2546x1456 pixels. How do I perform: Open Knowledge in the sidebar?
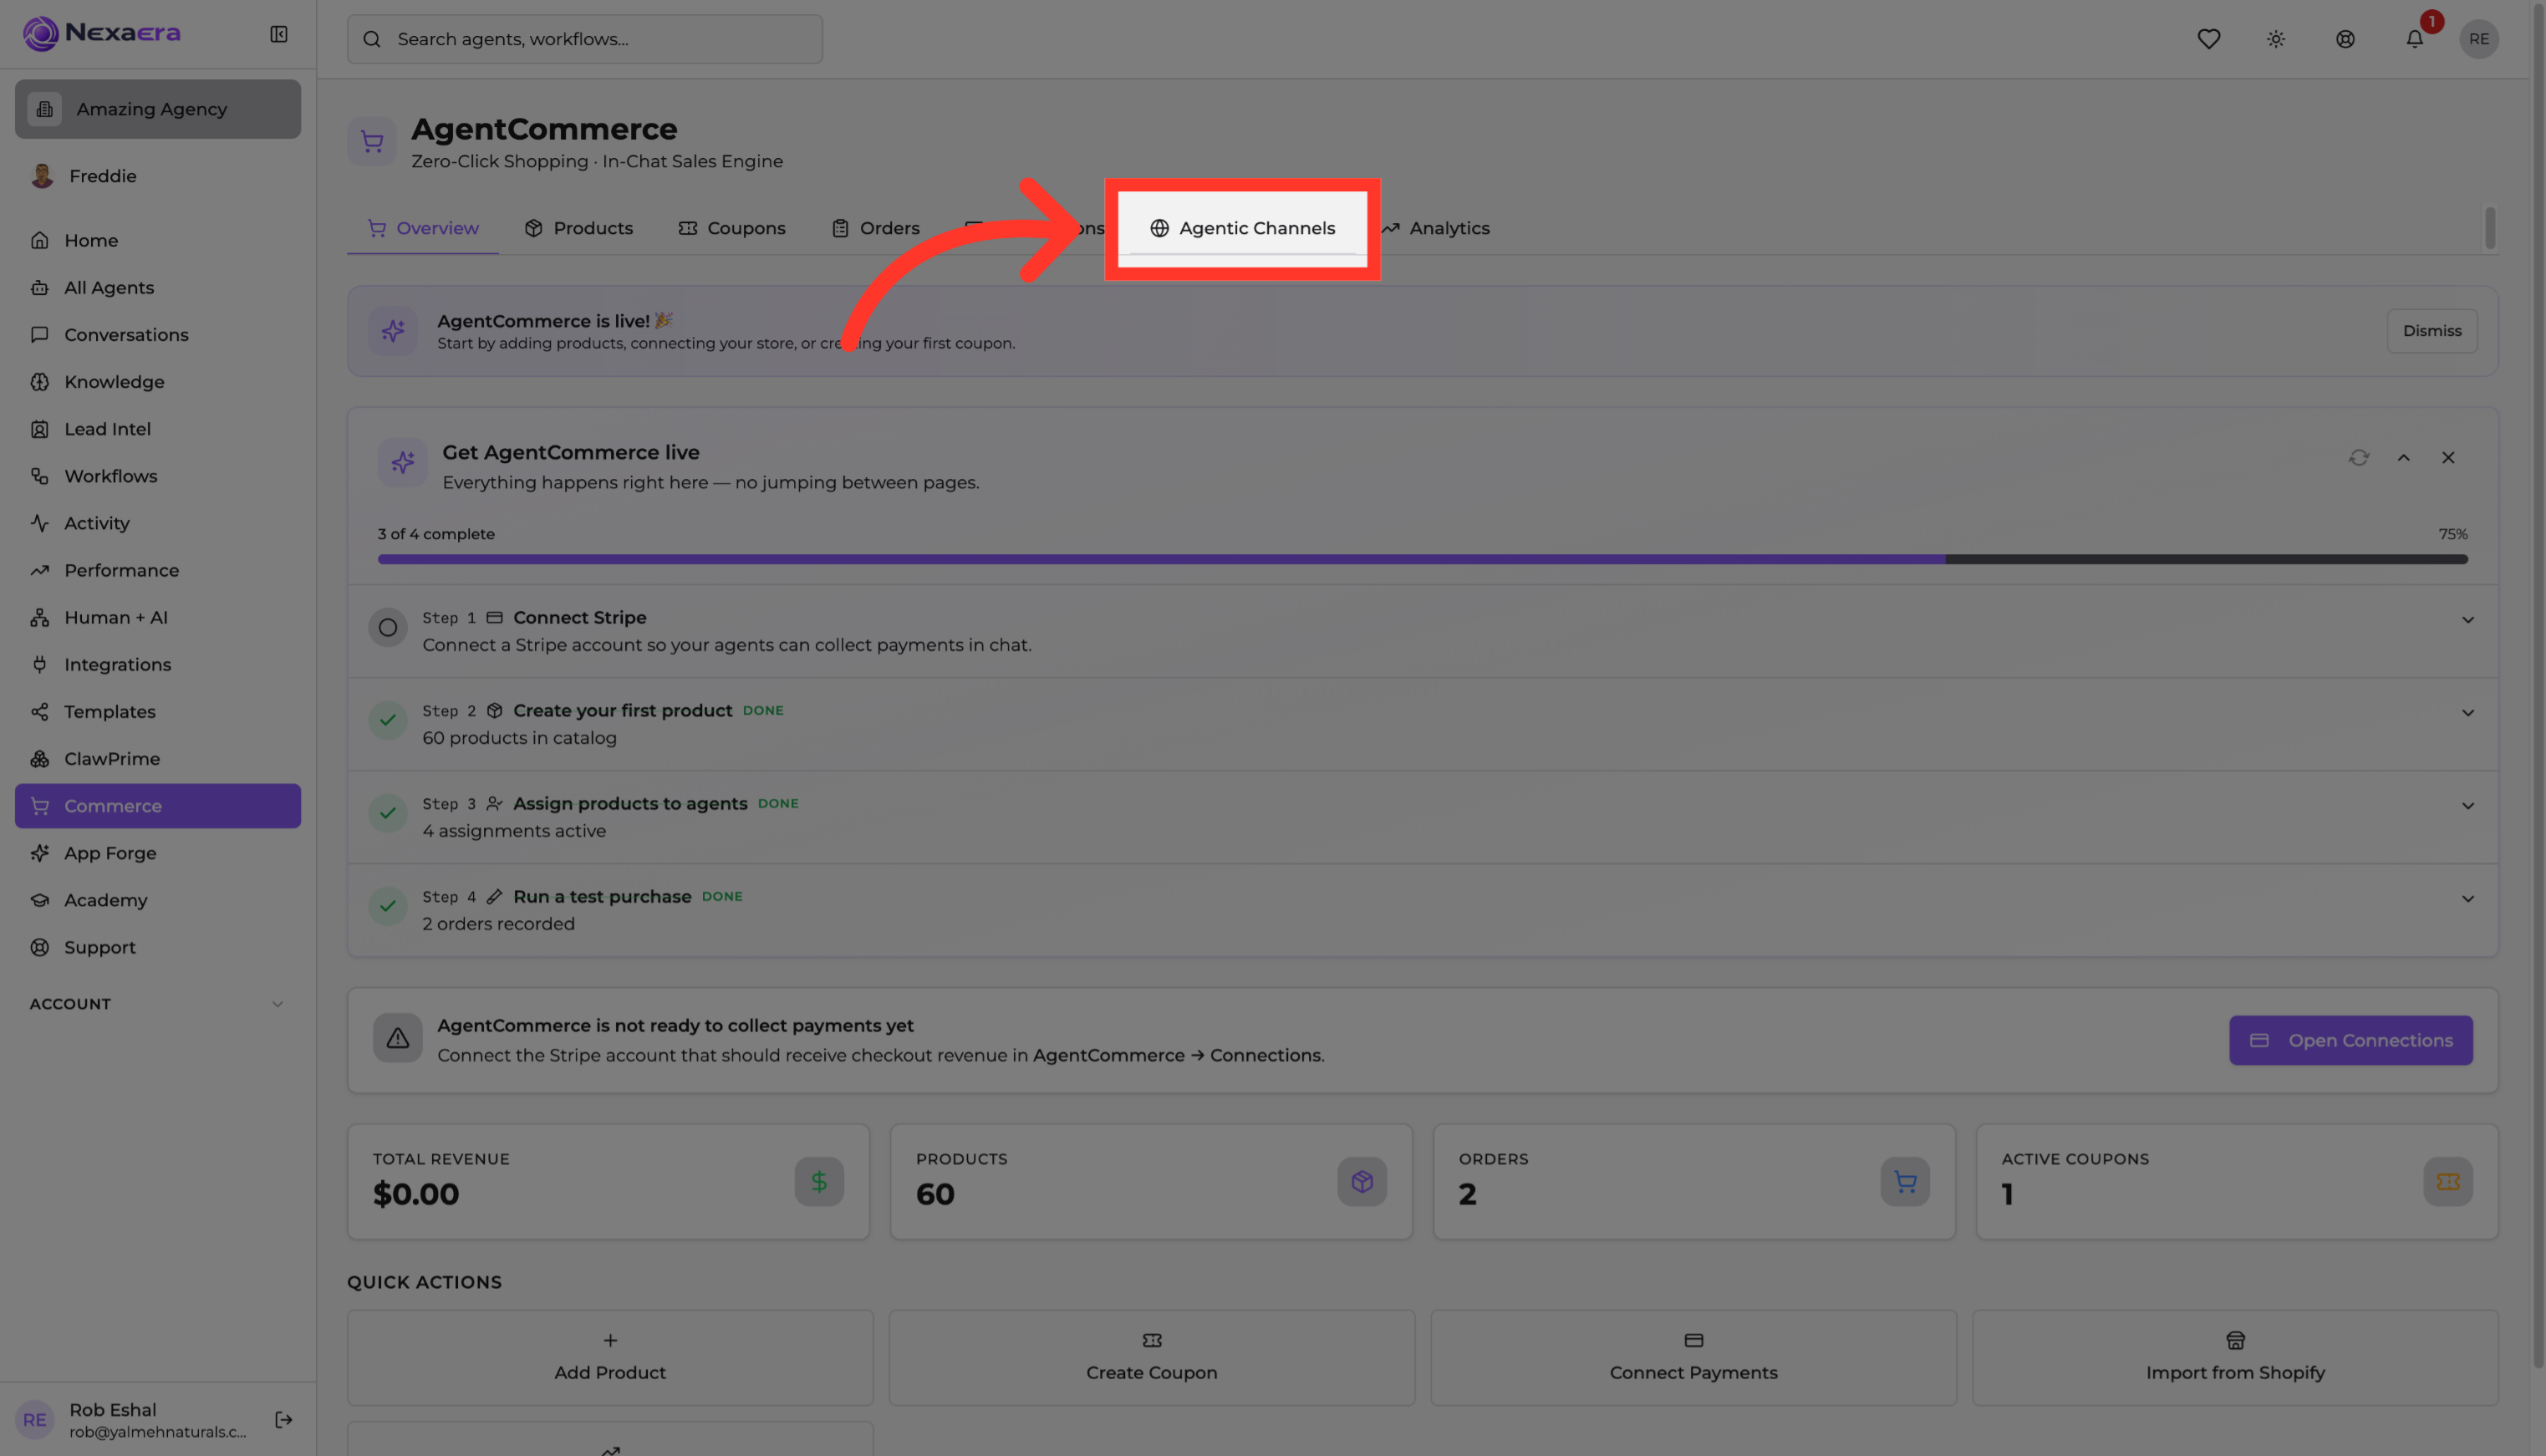158,382
